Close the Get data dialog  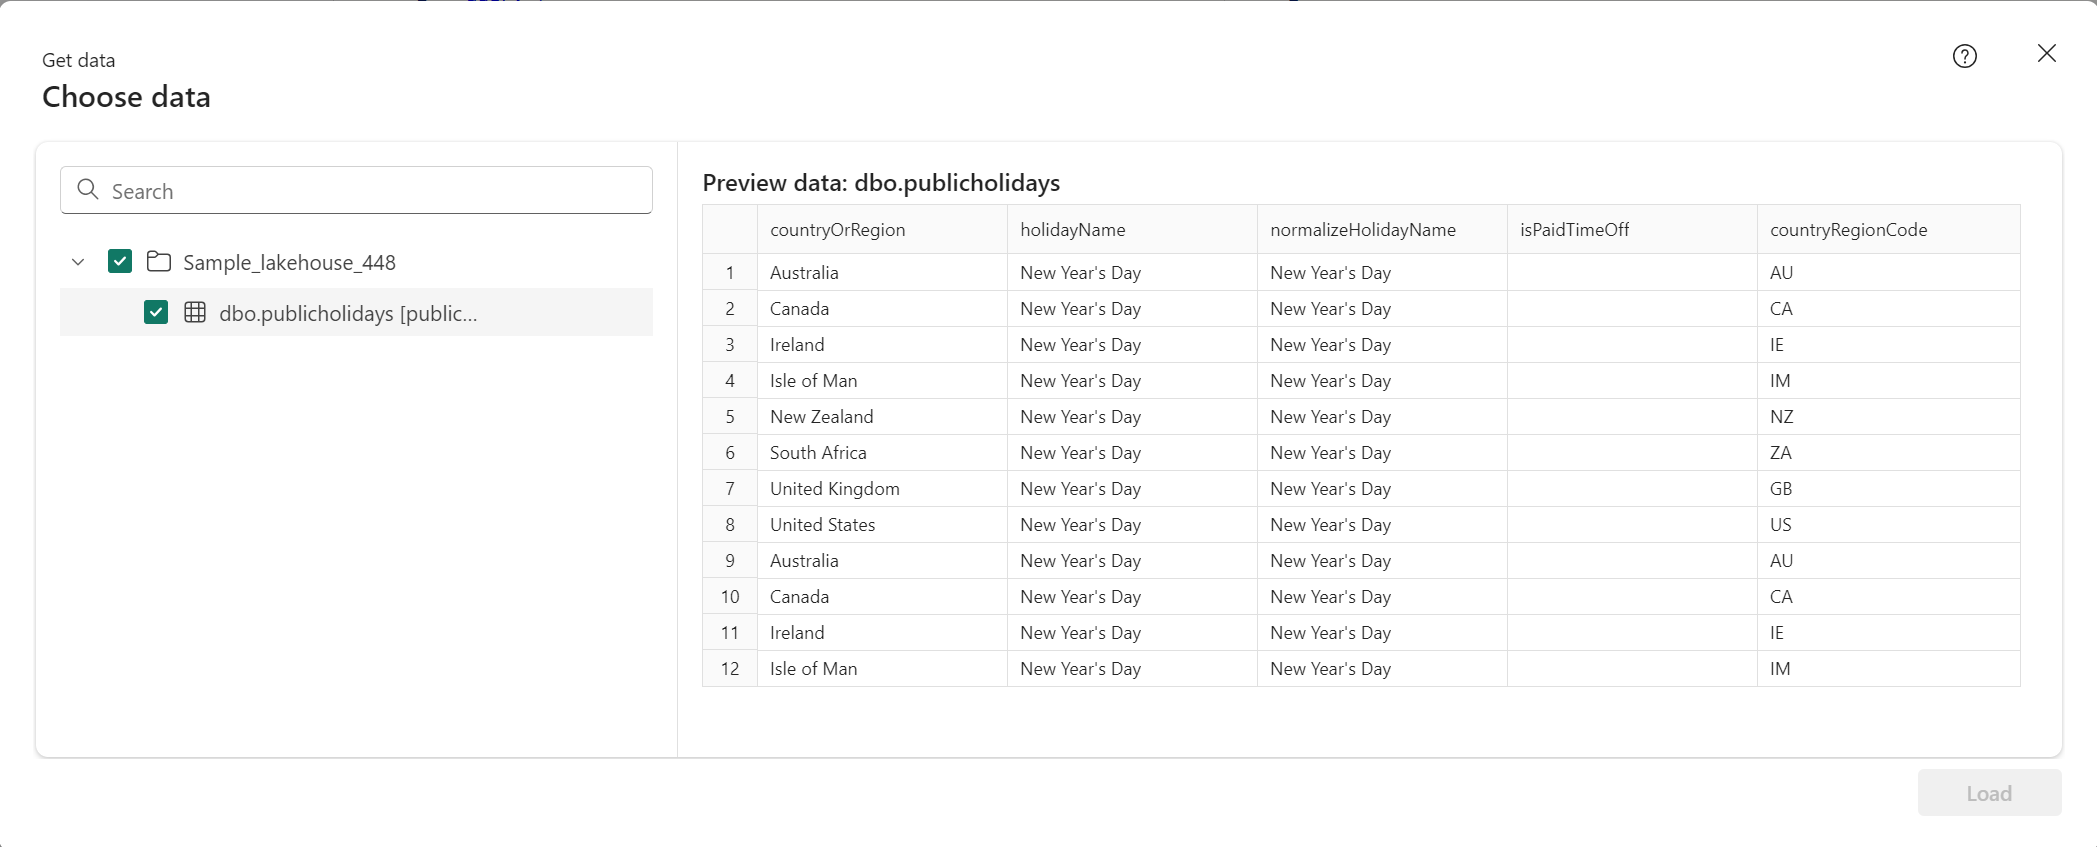(2046, 54)
